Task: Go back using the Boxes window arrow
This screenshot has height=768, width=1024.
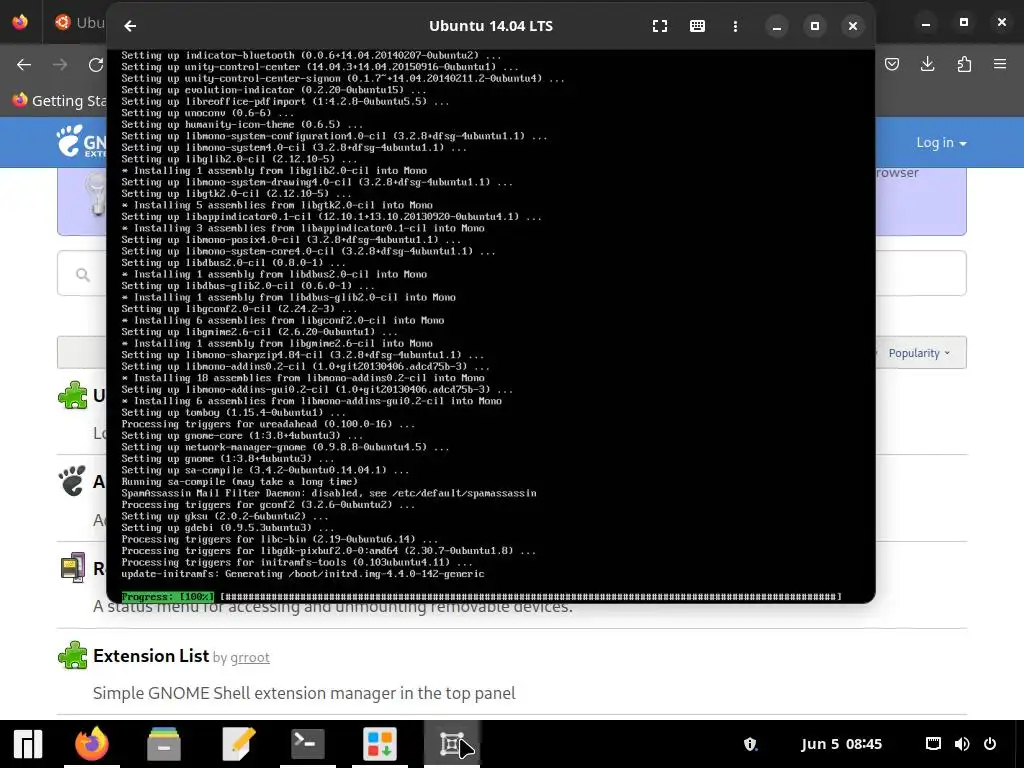Action: click(x=130, y=26)
